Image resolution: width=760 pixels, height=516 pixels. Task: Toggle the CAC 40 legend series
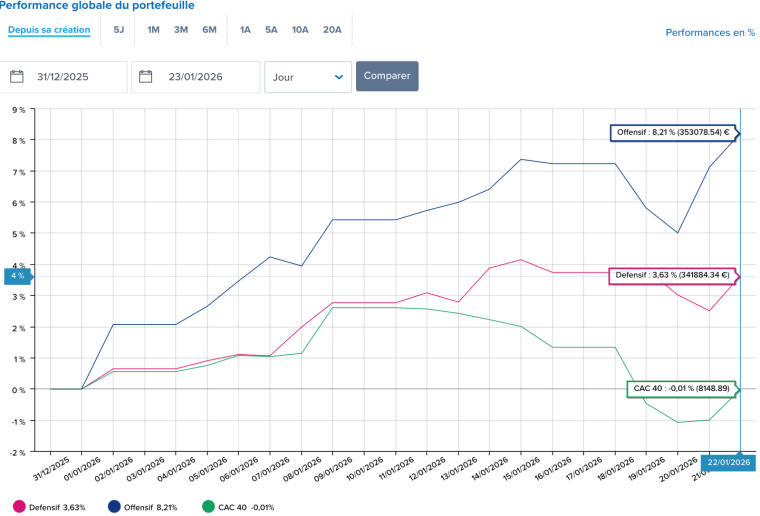(x=238, y=507)
